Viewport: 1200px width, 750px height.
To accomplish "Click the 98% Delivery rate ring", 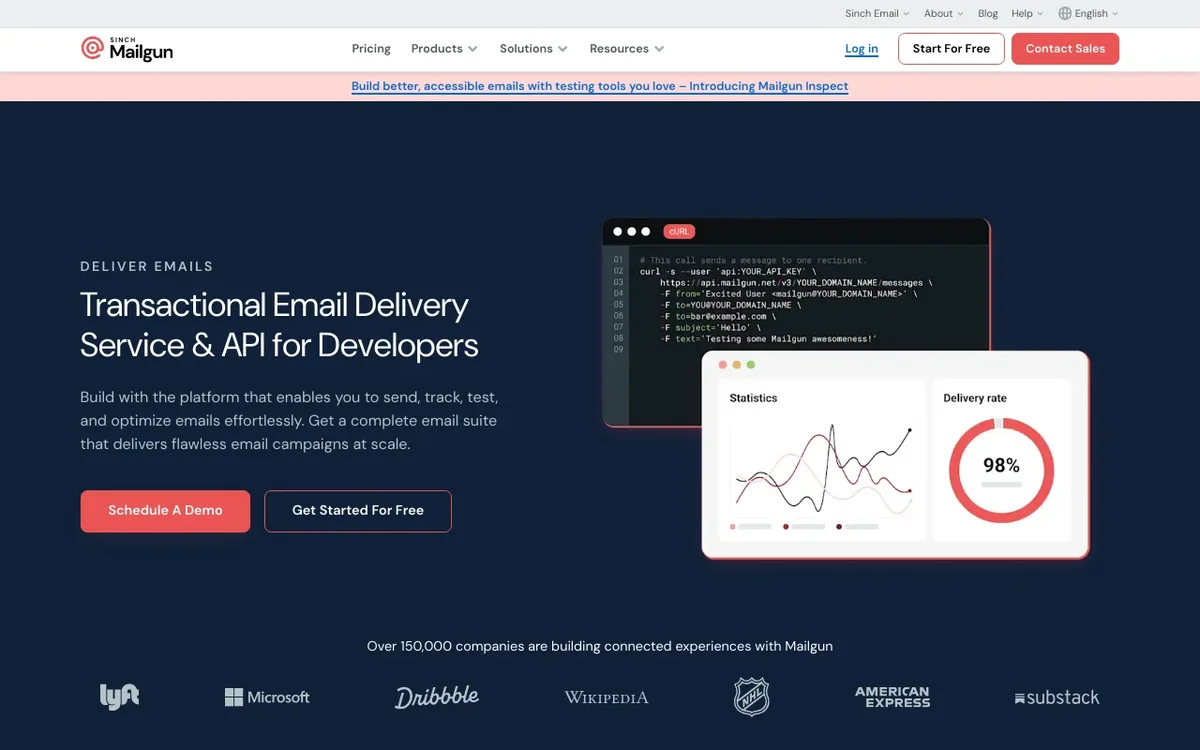I will pyautogui.click(x=1000, y=464).
